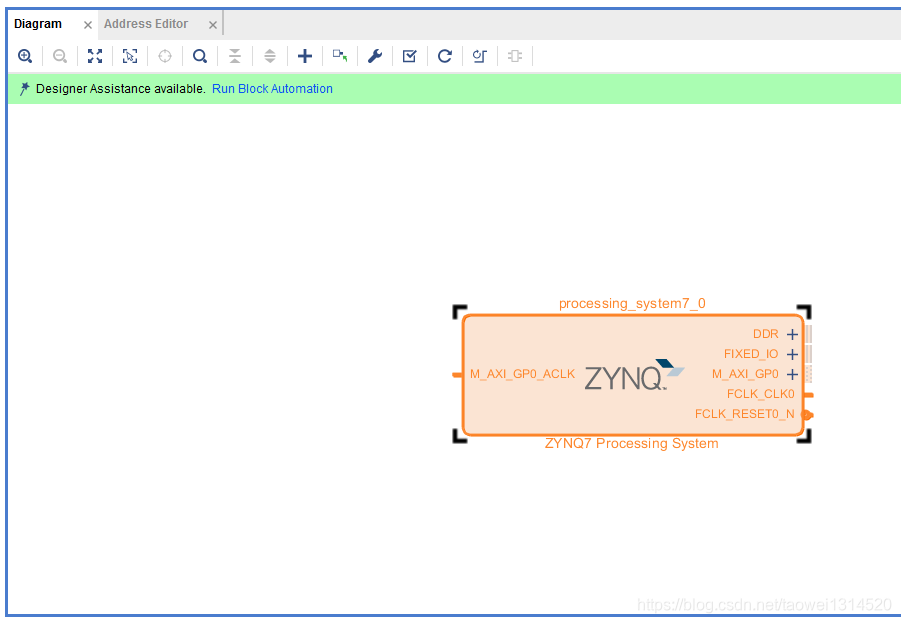Close the Address Editor tab
This screenshot has height=623, width=901.
point(213,25)
